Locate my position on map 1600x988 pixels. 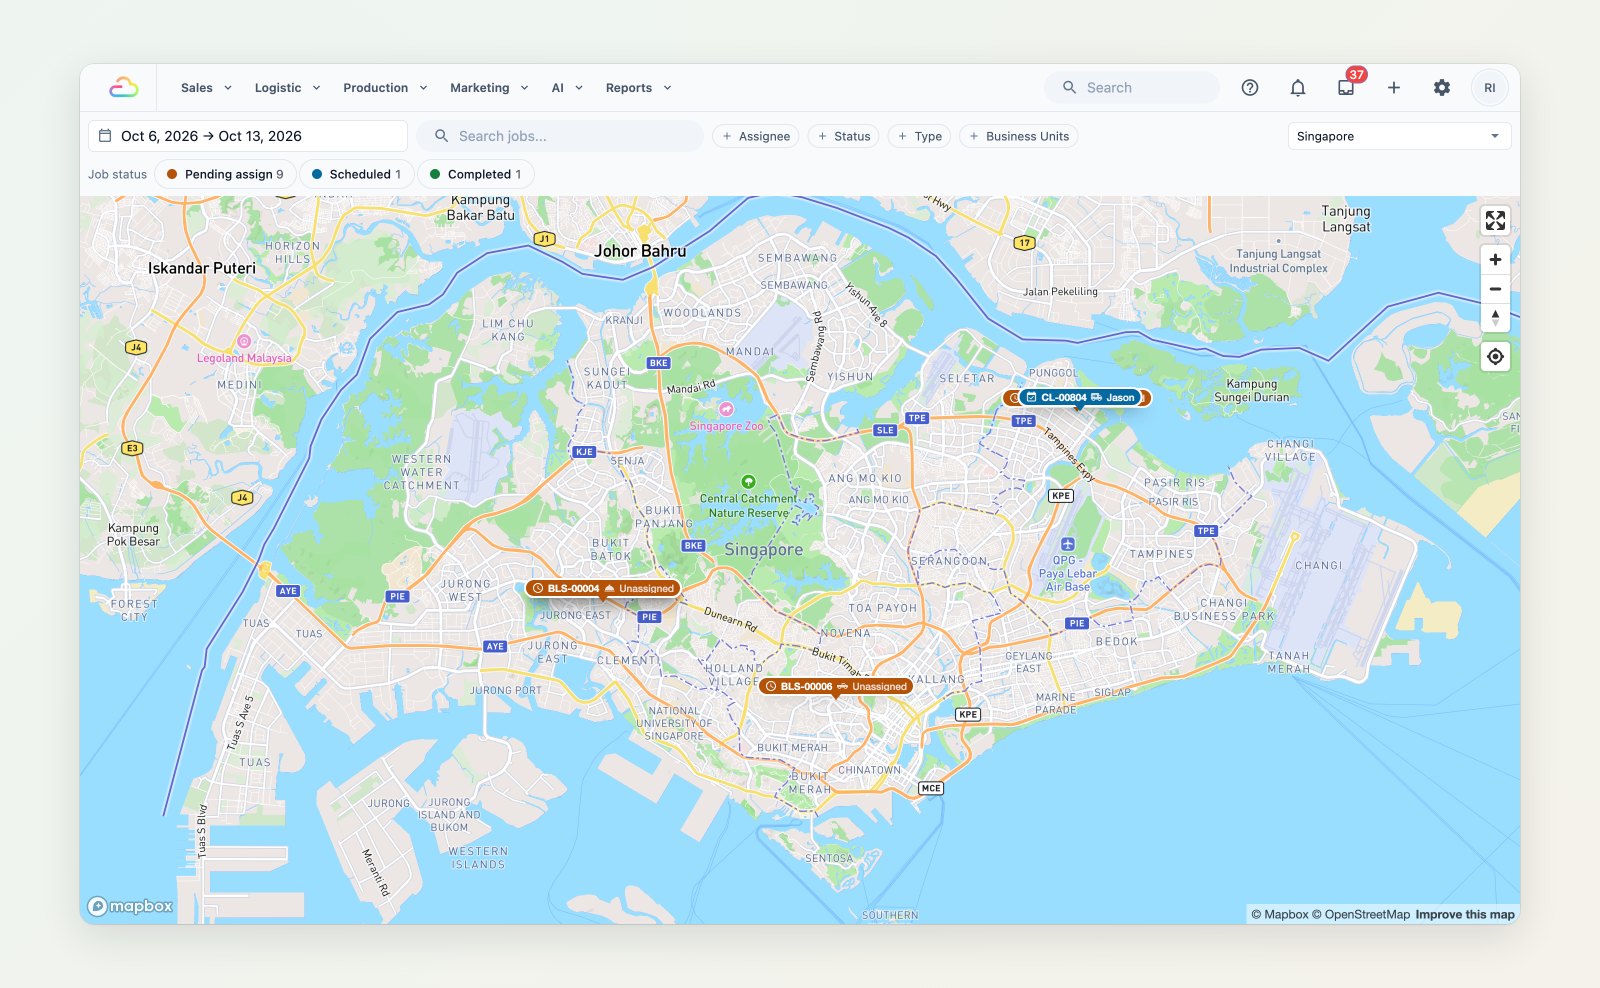[x=1495, y=357]
